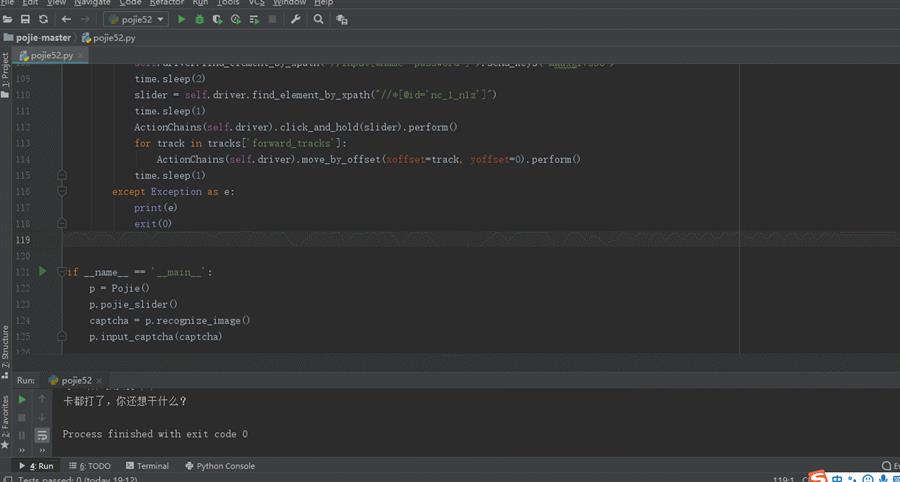Click the pojie52.py breadcrumb item
Image resolution: width=900 pixels, height=482 pixels.
tap(108, 38)
